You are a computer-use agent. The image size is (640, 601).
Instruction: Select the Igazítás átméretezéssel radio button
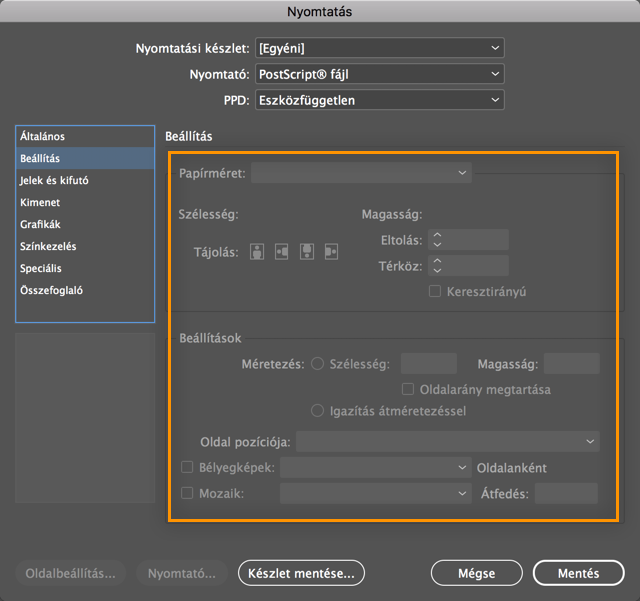point(318,411)
